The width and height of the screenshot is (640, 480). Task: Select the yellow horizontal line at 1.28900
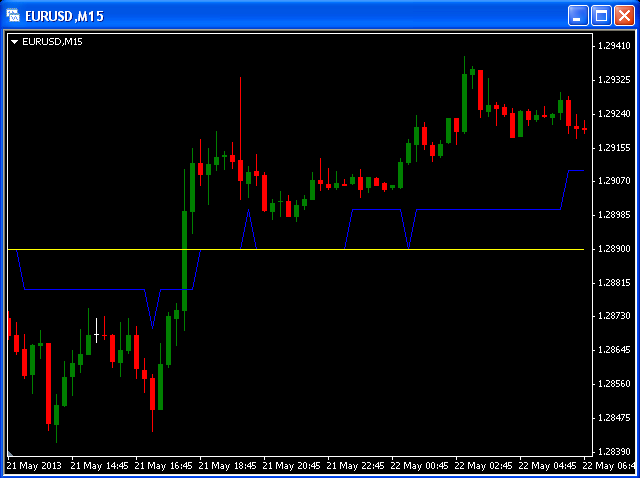[296, 249]
